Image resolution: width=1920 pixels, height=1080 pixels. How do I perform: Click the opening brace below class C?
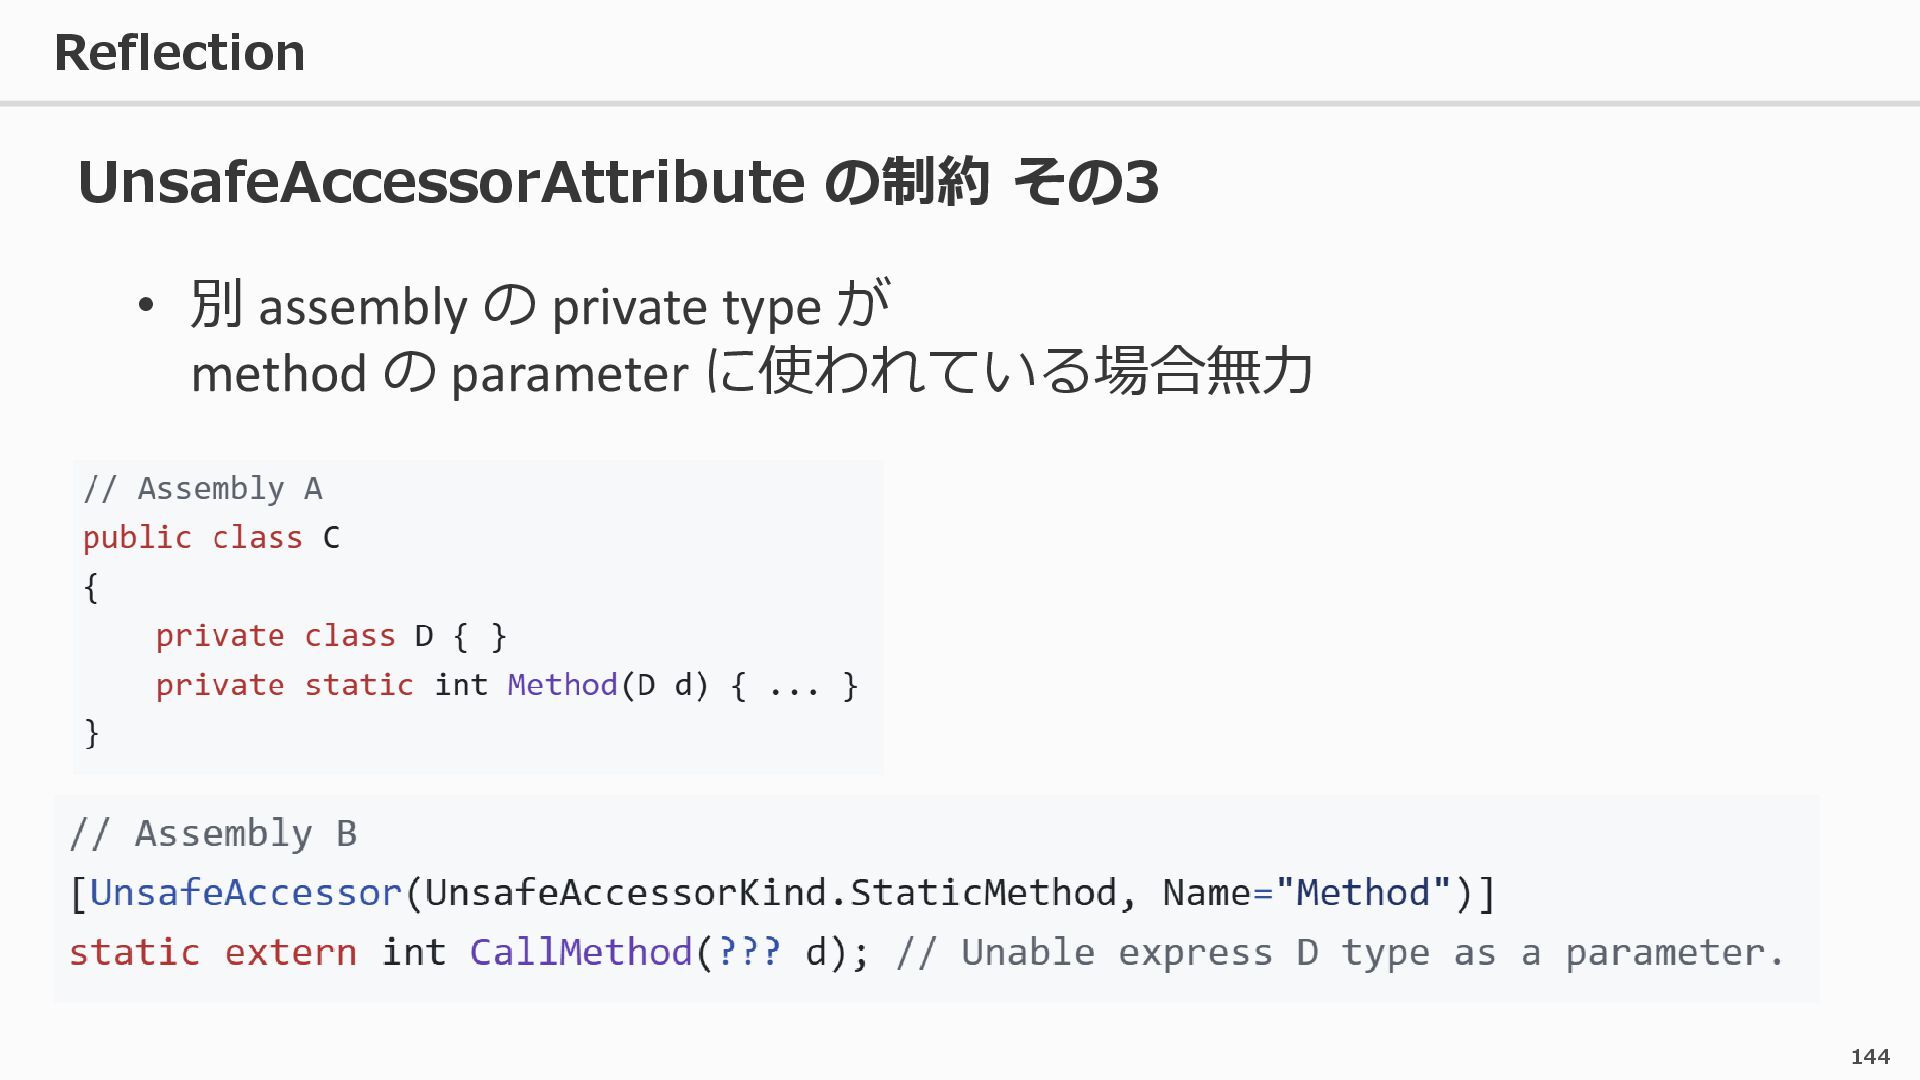91,587
